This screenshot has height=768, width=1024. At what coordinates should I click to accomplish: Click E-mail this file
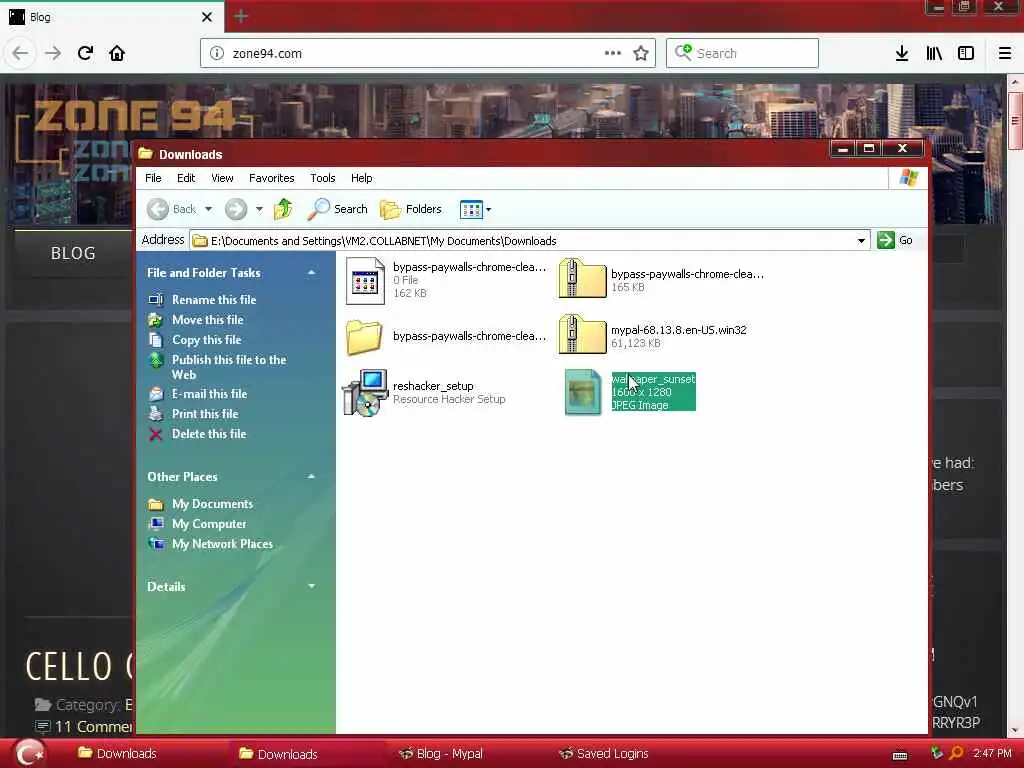[210, 394]
